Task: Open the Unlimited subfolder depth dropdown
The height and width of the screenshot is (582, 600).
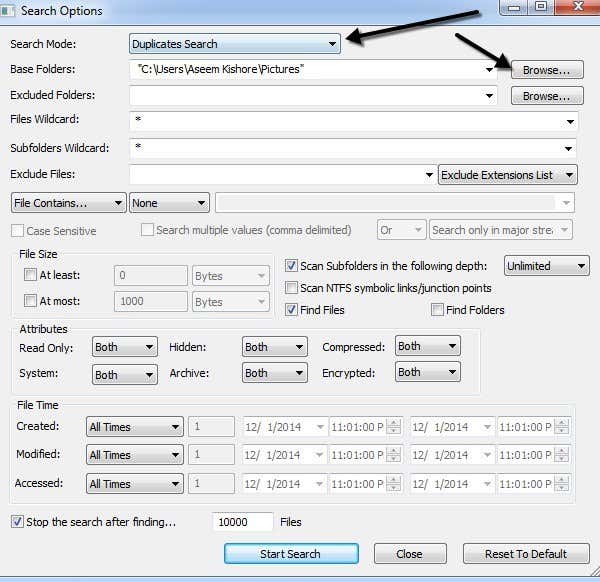Action: click(547, 266)
